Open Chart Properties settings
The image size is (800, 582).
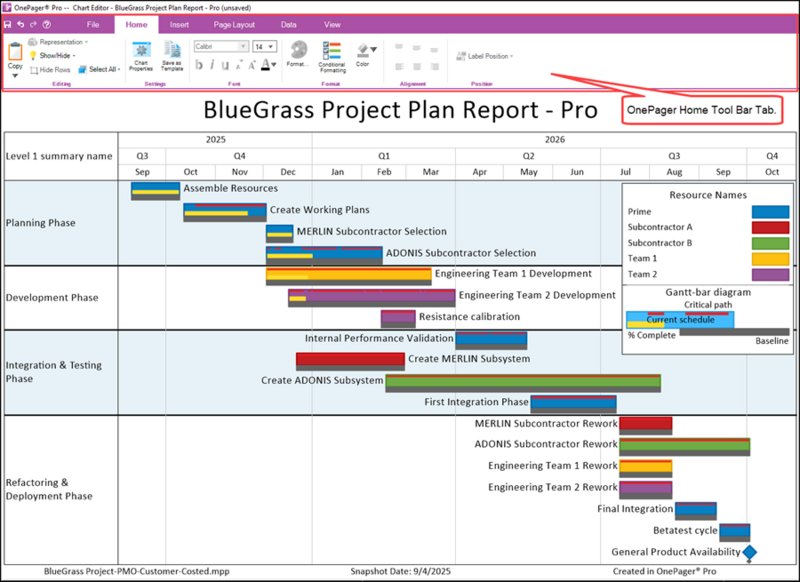(141, 56)
